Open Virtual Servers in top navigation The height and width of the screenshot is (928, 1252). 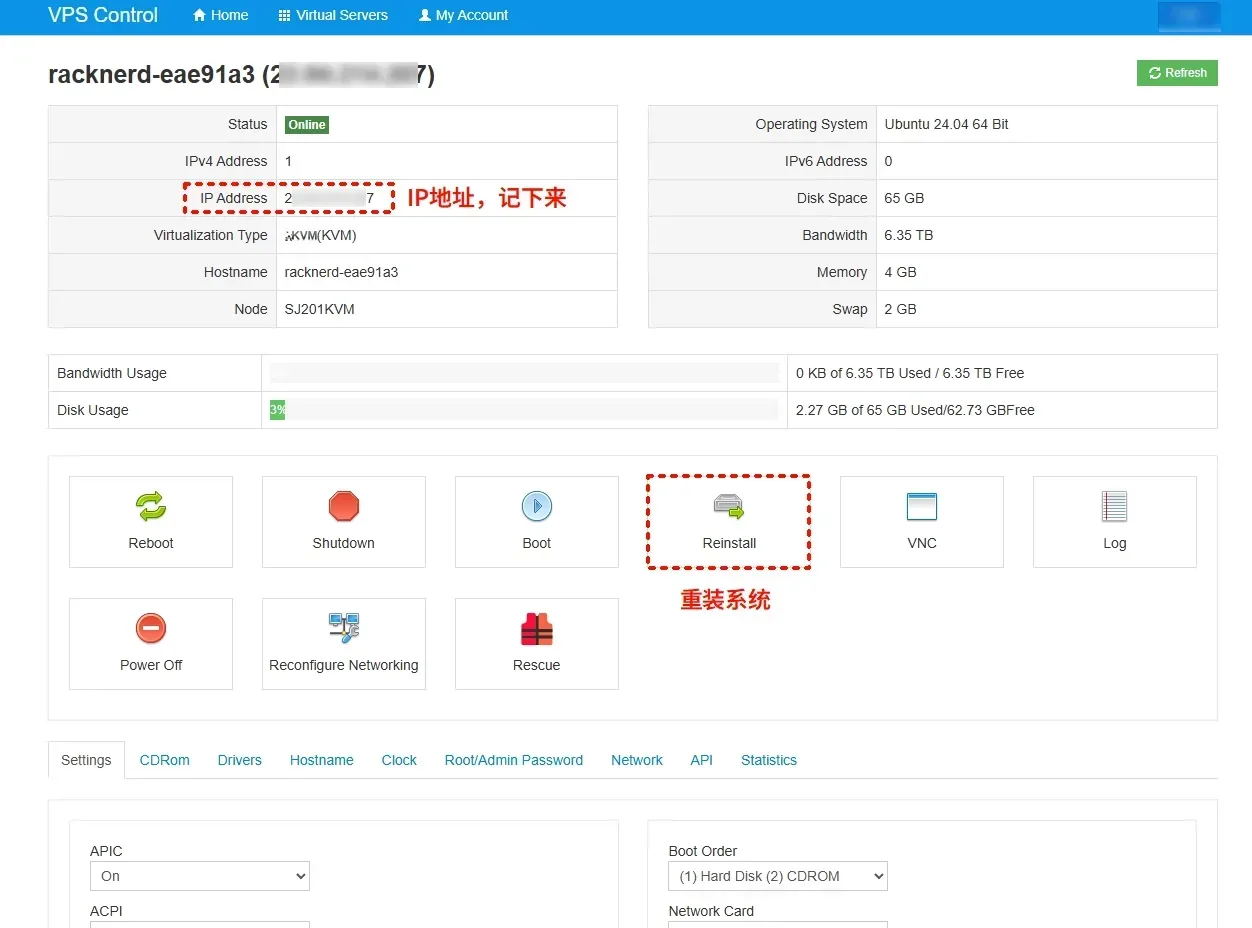click(x=333, y=15)
